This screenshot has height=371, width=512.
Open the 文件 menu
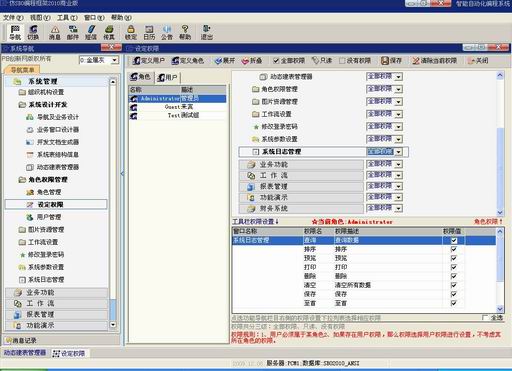pos(13,17)
